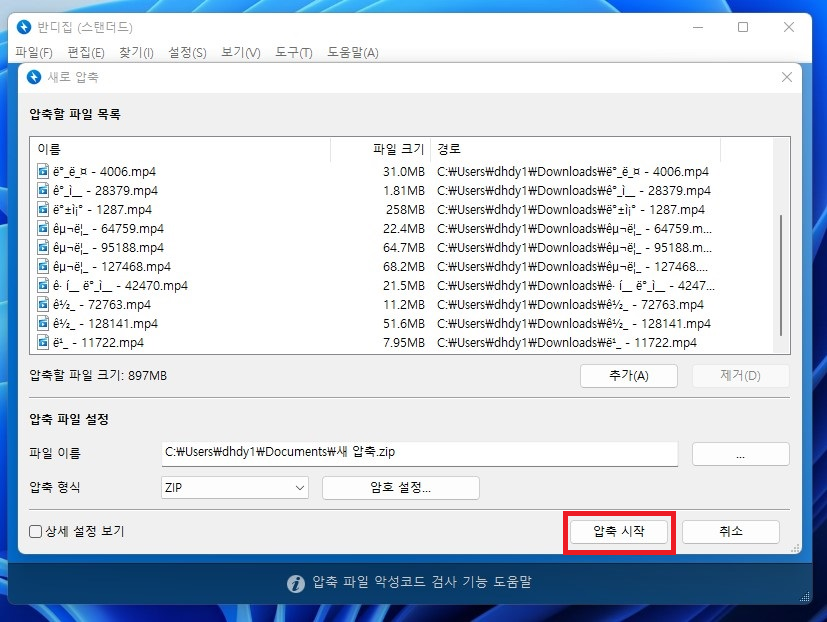The image size is (827, 622).
Task: Open the 파일(F) menu
Action: [x=34, y=52]
